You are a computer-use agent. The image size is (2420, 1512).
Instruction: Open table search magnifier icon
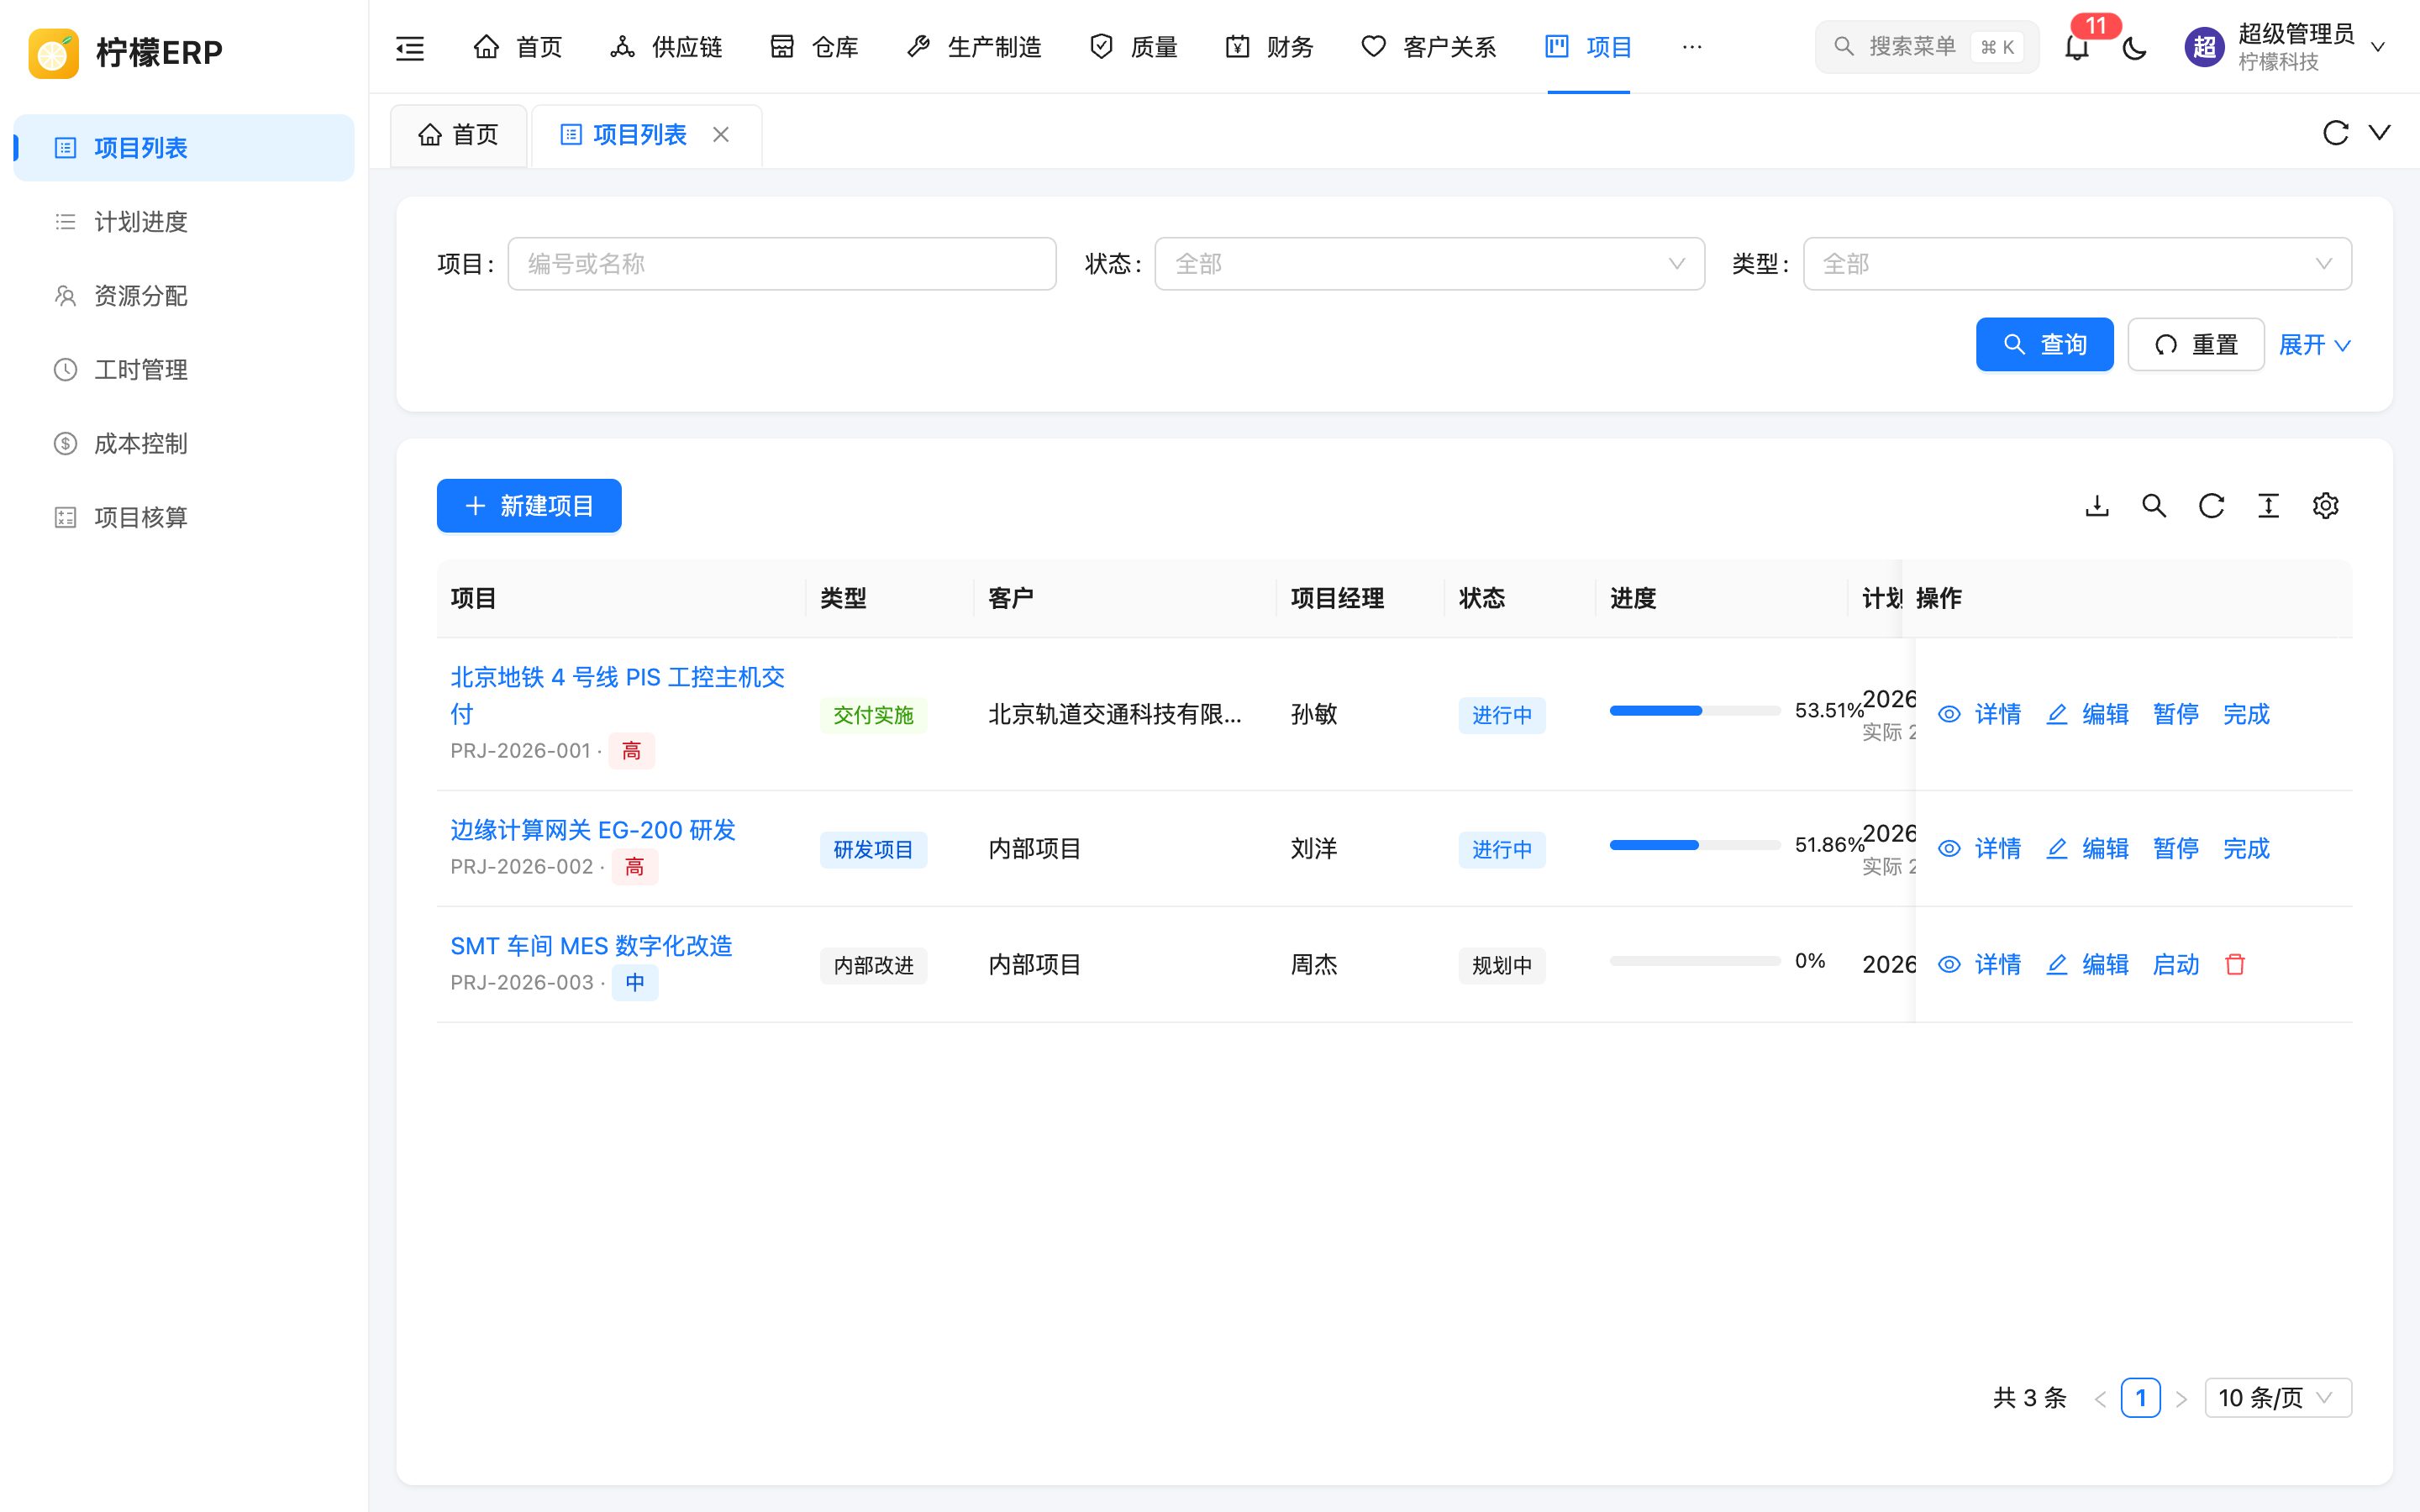tap(2154, 506)
